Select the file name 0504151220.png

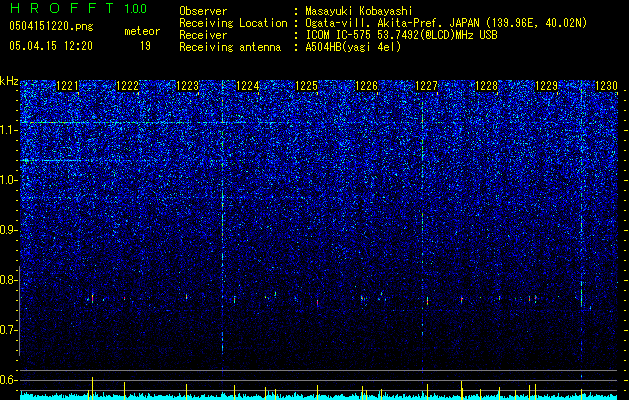(x=51, y=26)
